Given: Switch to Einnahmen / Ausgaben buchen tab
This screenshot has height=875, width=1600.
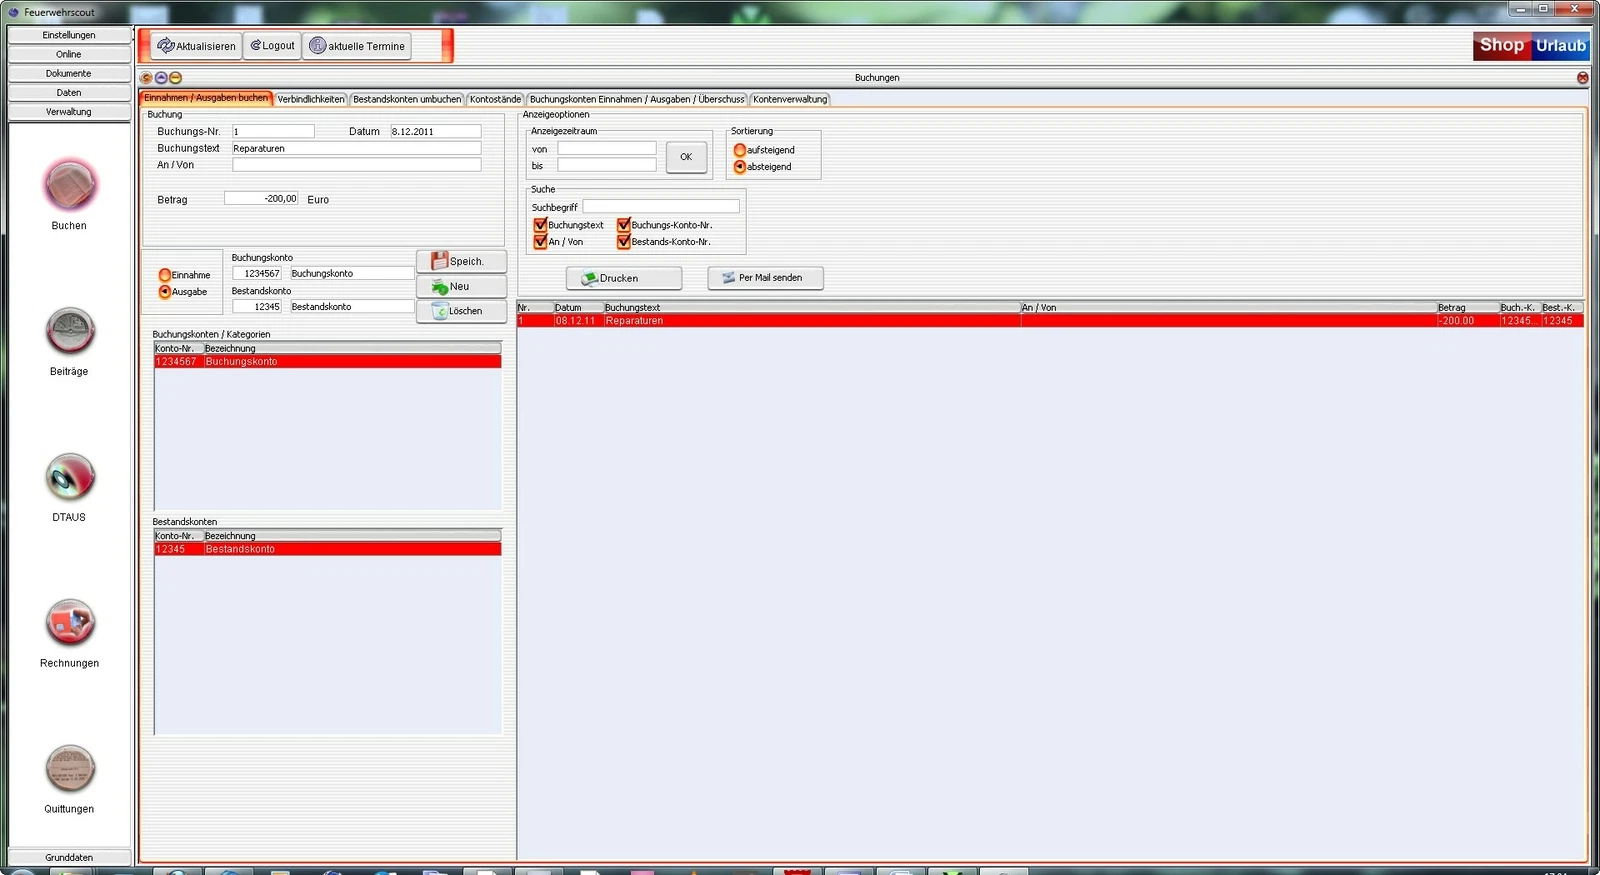Looking at the screenshot, I should pyautogui.click(x=206, y=98).
